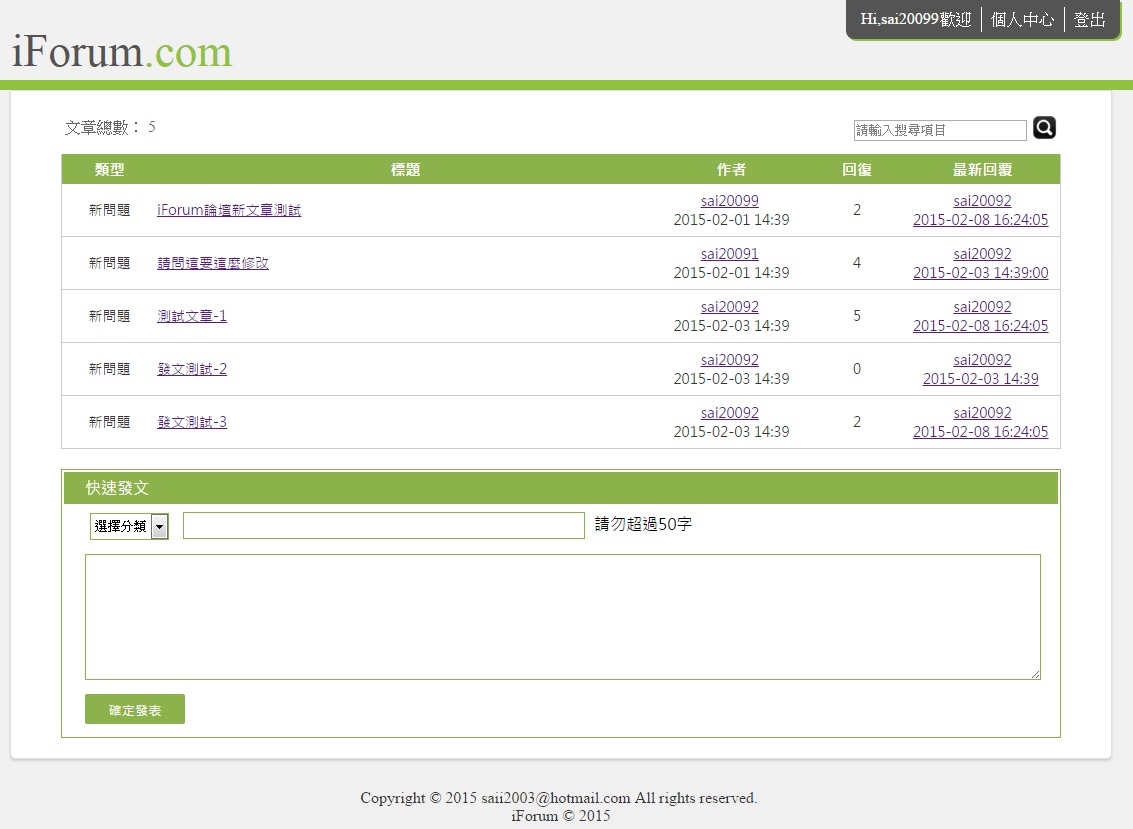Click the footer copyright email text
Viewport: 1133px width, 829px height.
(x=556, y=798)
